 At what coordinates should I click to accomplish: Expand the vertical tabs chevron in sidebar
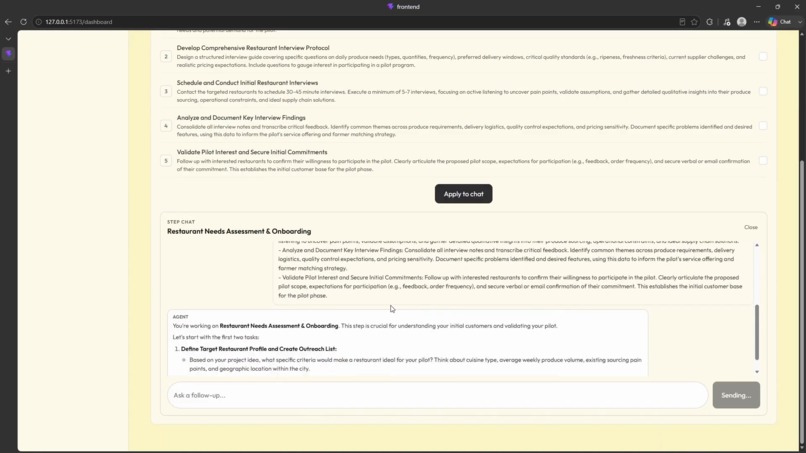point(8,39)
